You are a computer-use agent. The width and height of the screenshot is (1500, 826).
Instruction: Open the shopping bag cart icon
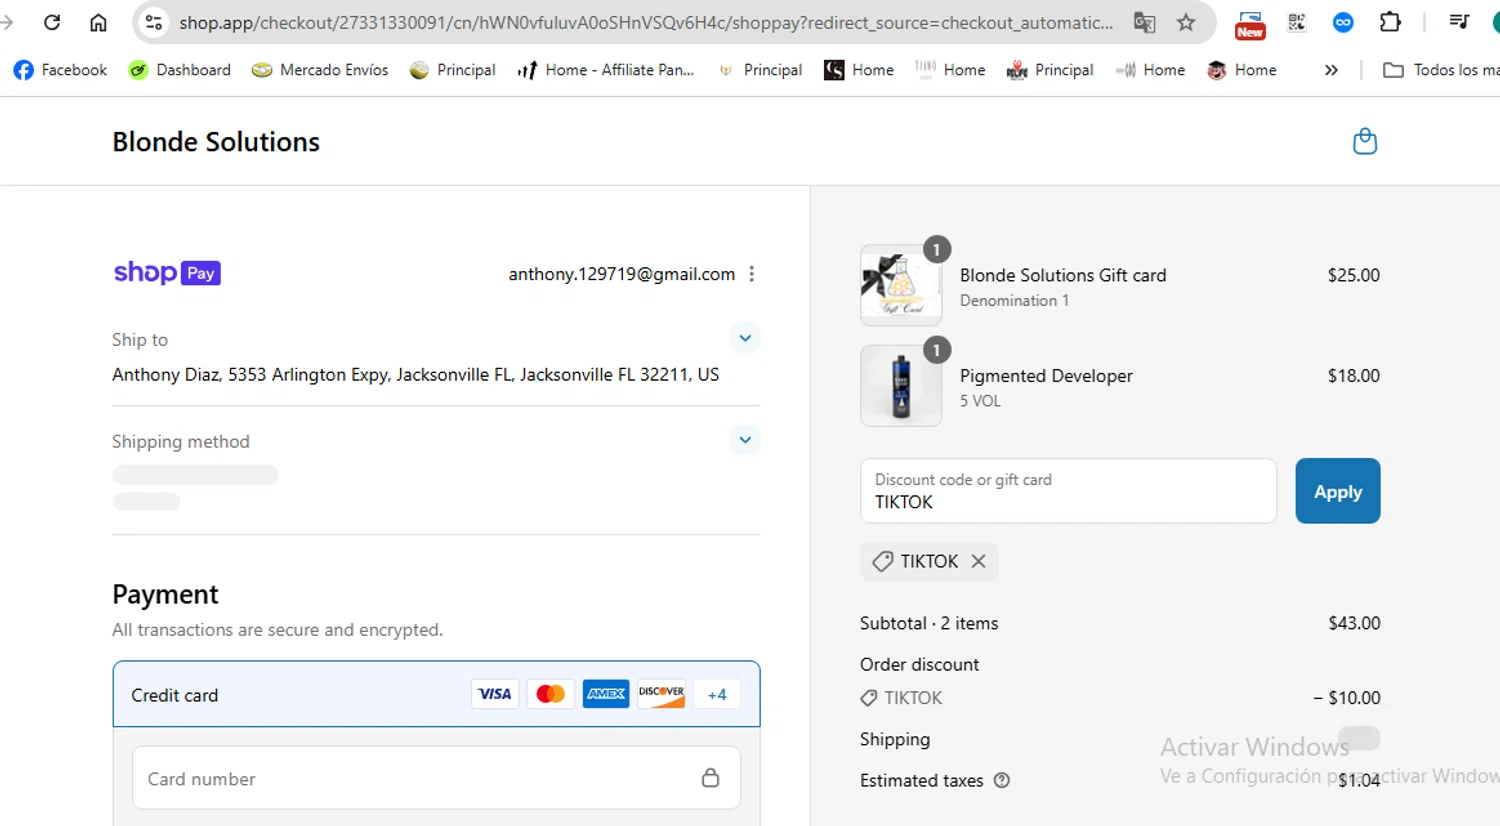tap(1365, 141)
